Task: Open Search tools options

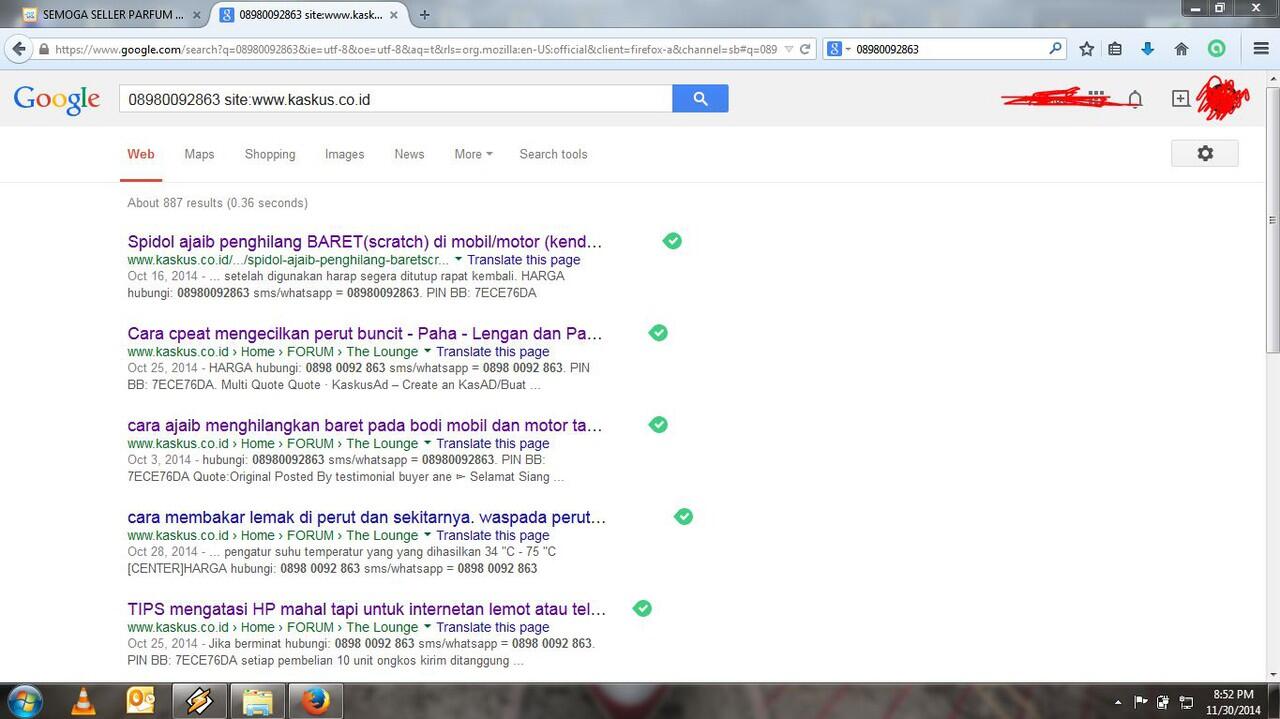Action: pyautogui.click(x=553, y=154)
